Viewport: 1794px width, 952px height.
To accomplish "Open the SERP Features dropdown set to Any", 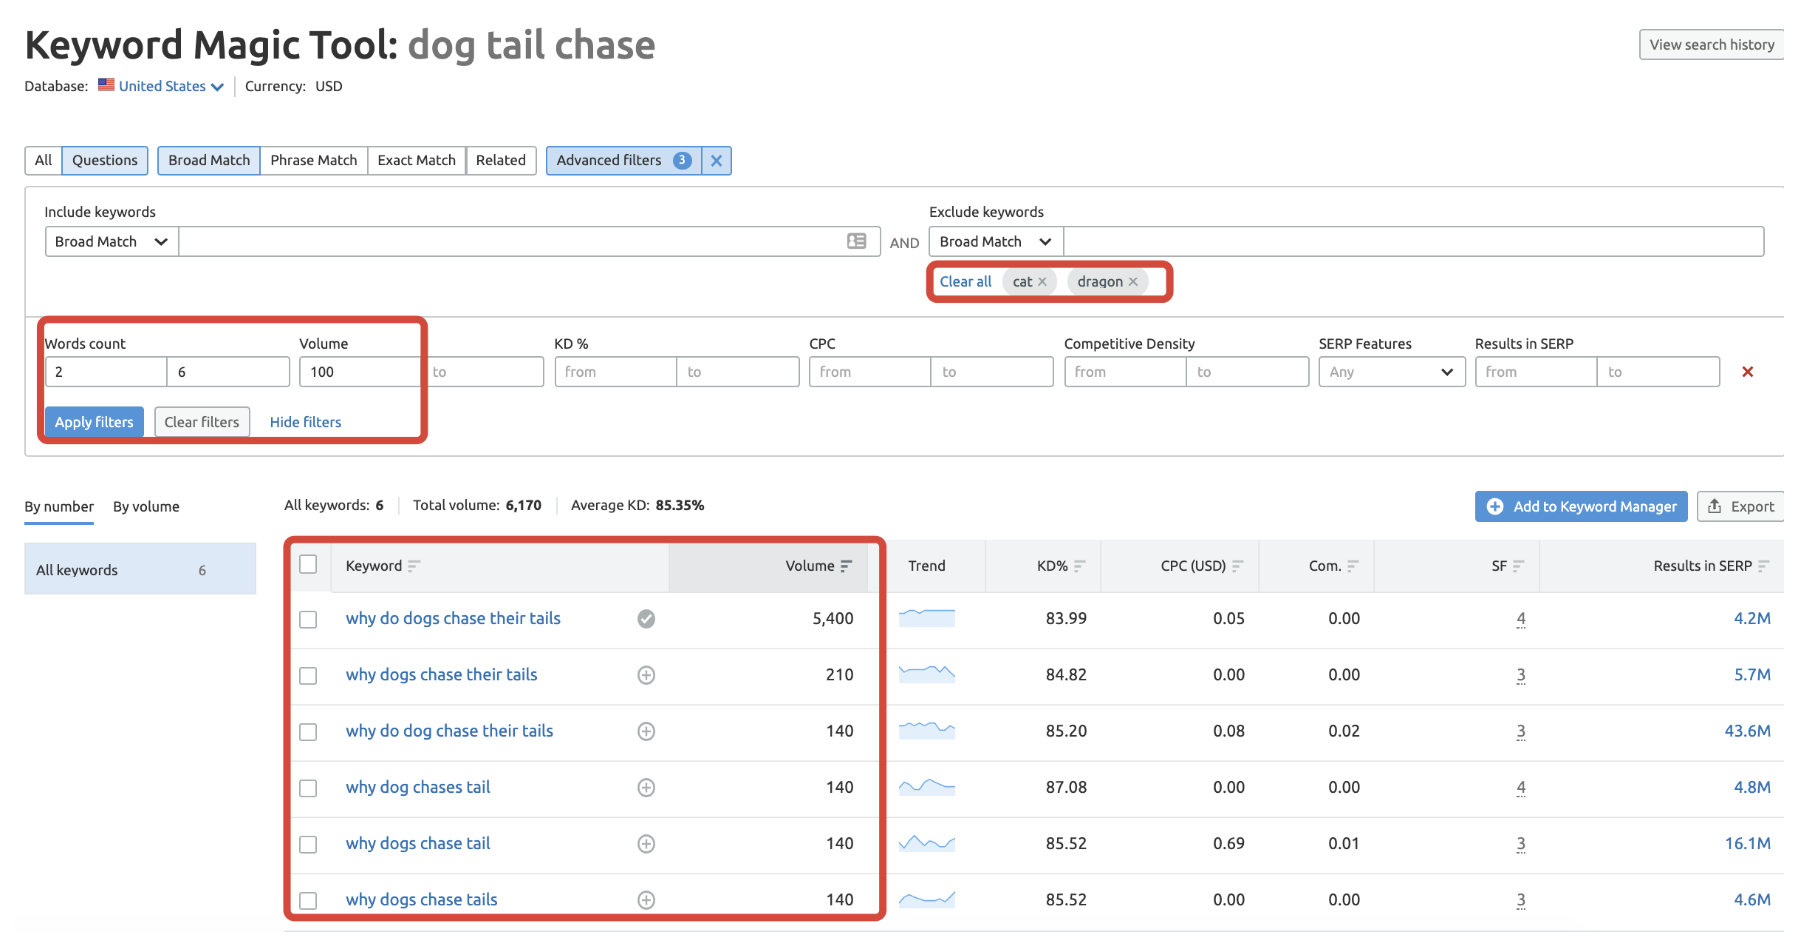I will [1391, 371].
